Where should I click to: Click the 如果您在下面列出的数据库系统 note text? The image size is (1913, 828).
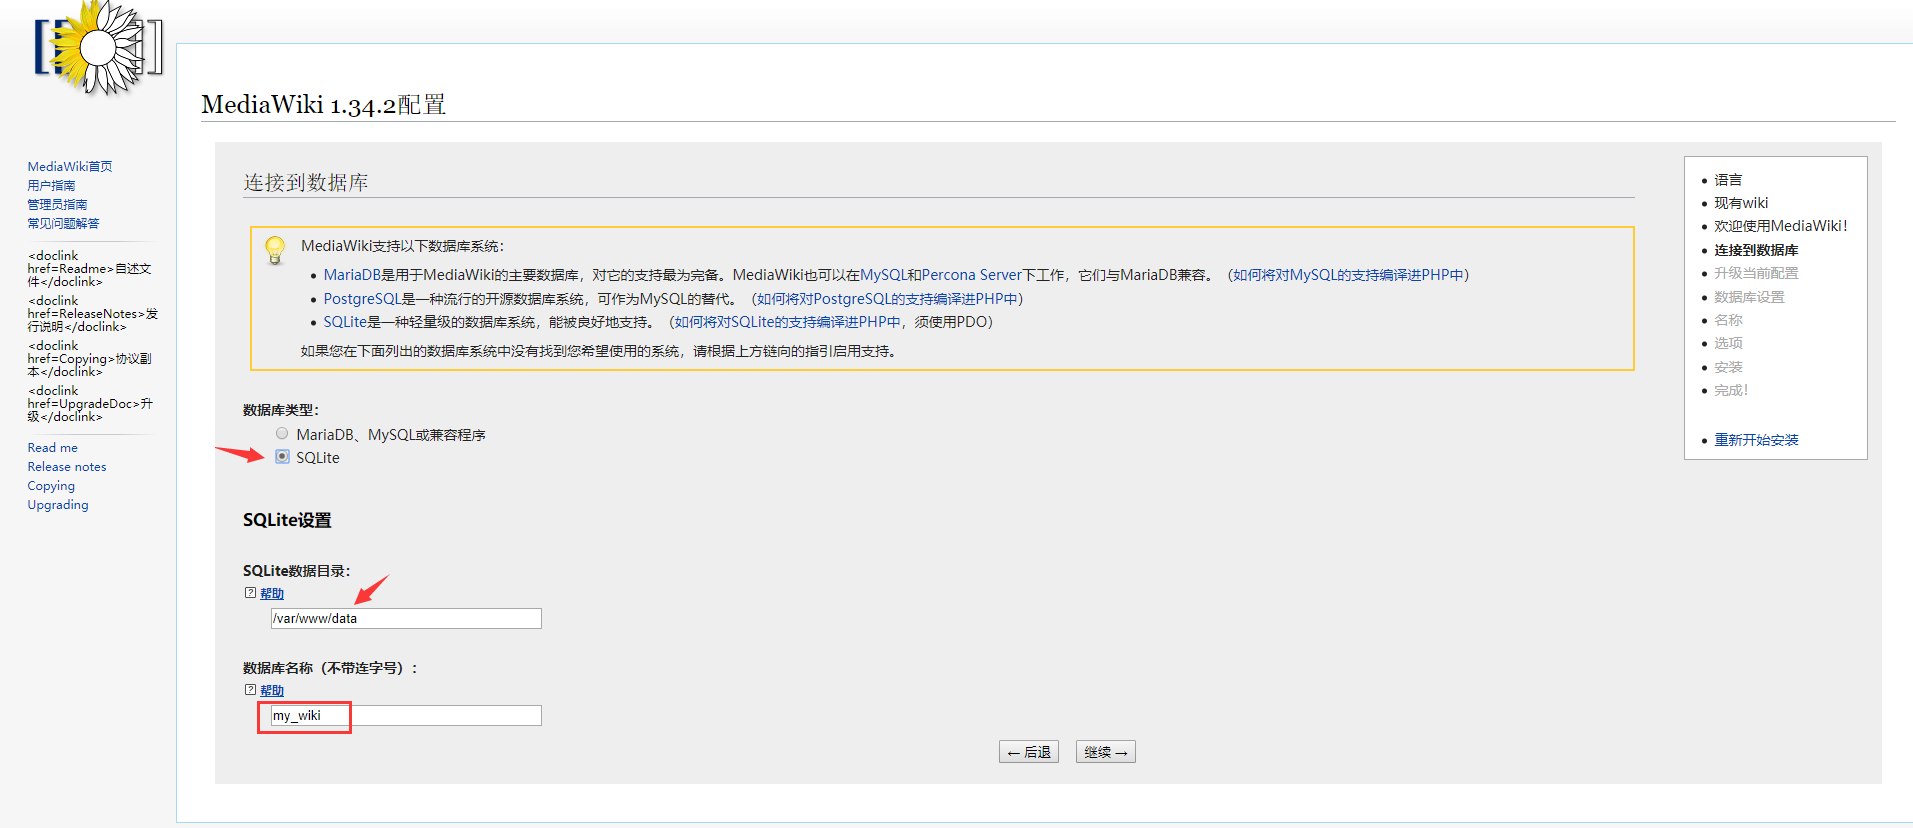tap(599, 351)
